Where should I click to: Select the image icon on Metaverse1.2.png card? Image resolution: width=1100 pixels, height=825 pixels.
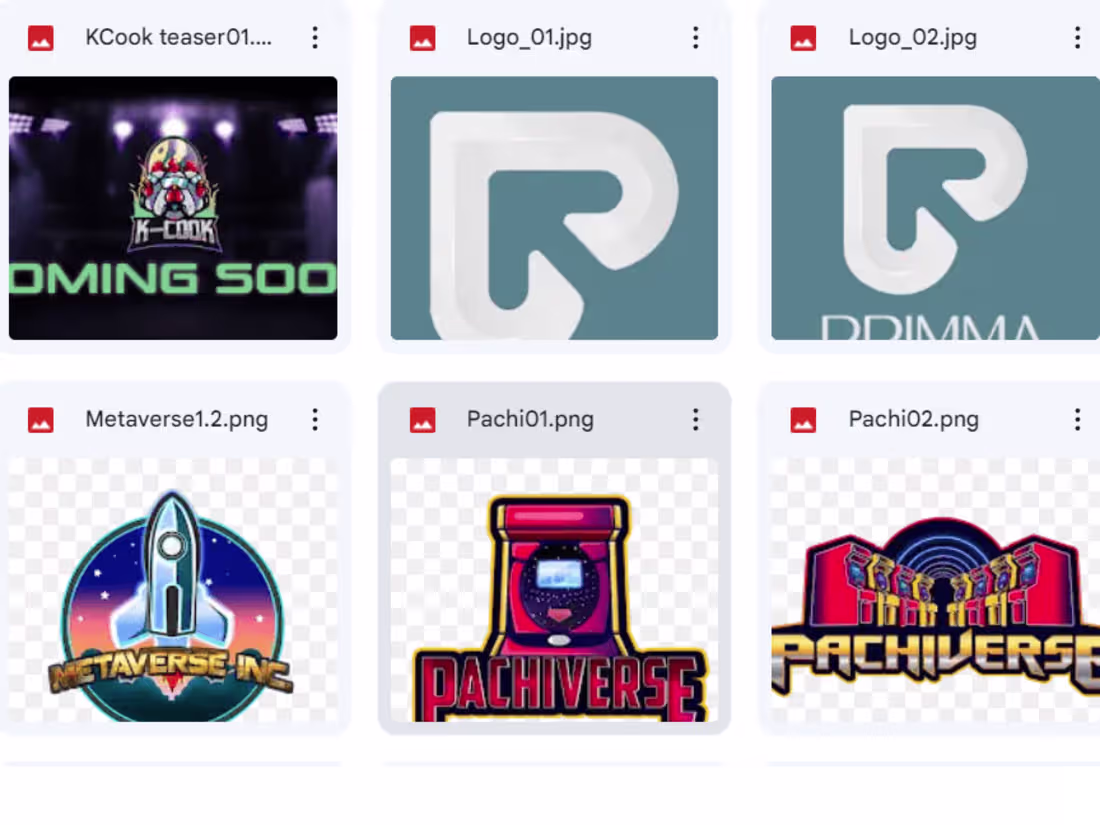39,420
